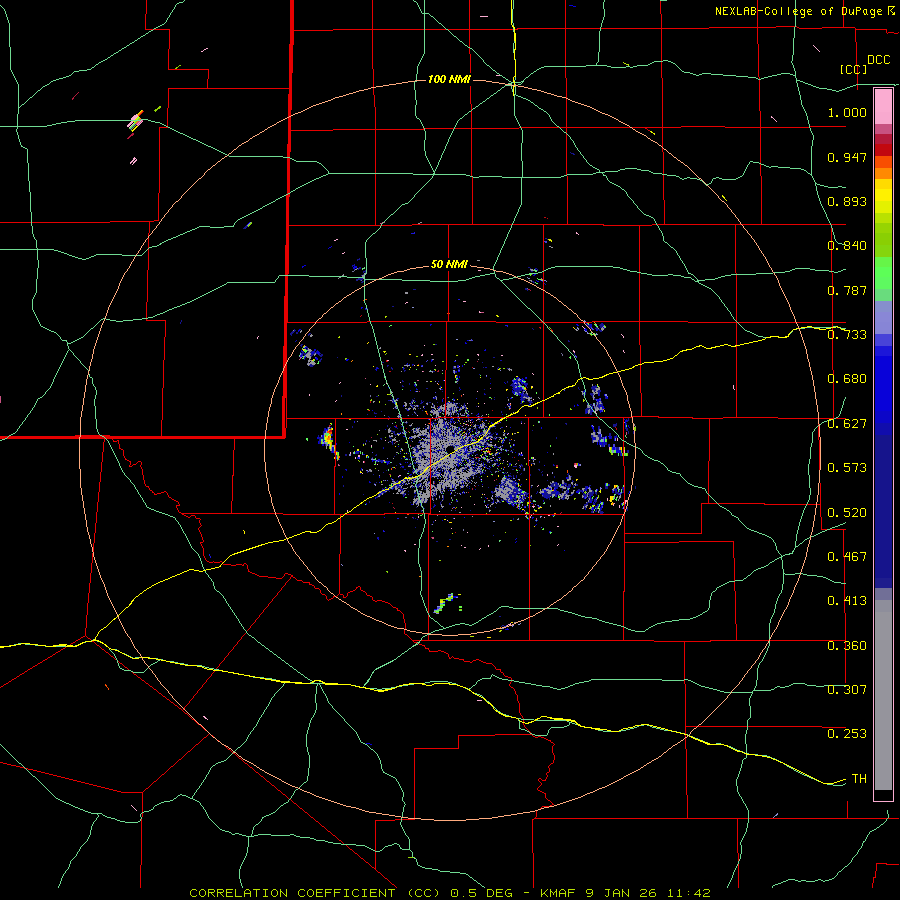Select the 0.253 scale value

pos(847,734)
